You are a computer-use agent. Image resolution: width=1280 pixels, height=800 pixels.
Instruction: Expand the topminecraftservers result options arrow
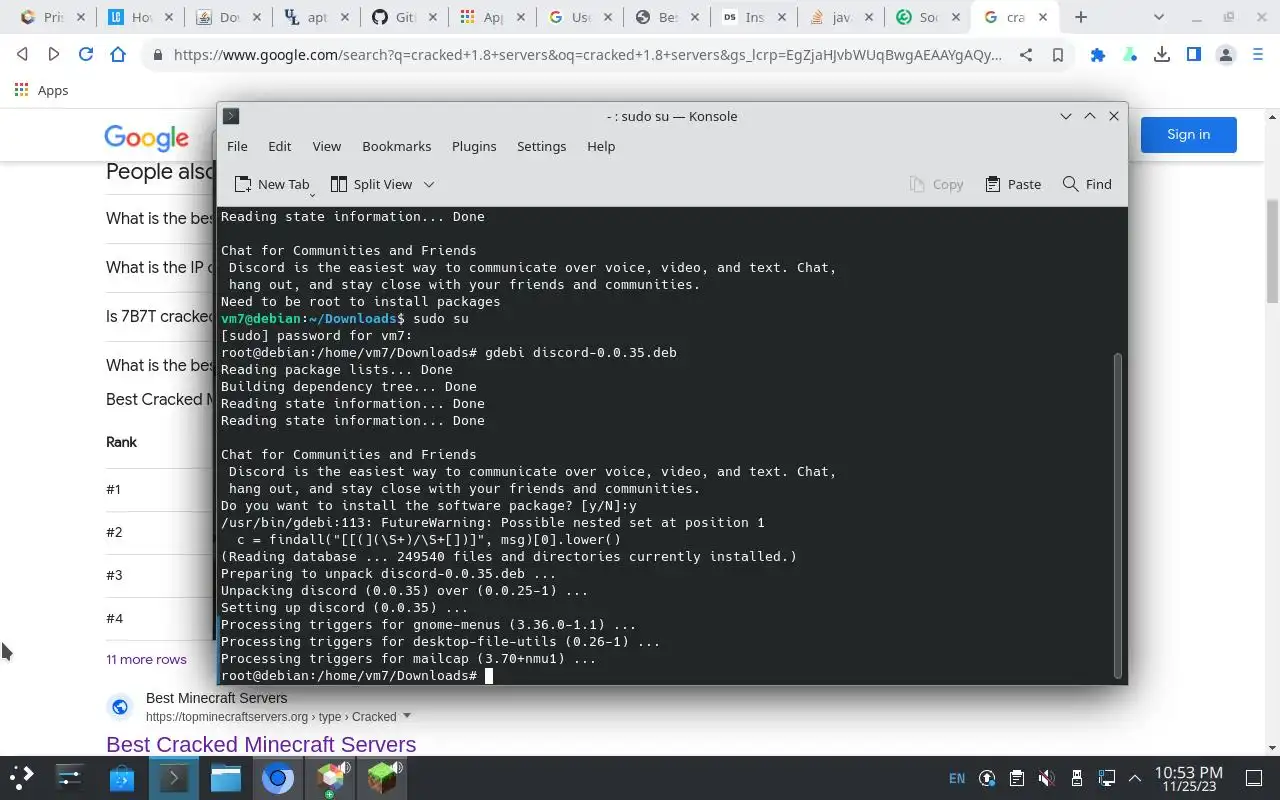click(407, 716)
